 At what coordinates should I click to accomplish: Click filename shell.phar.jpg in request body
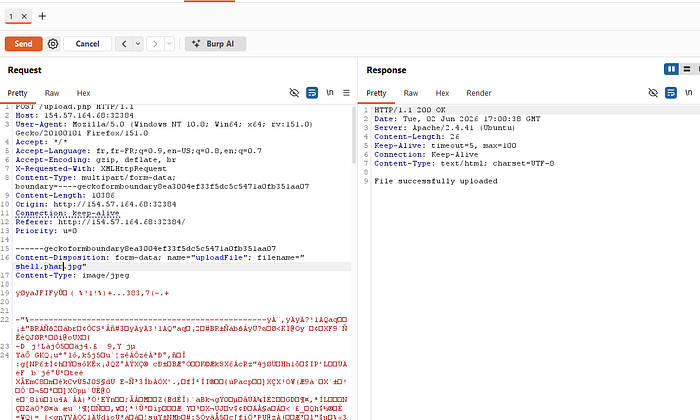click(x=49, y=266)
